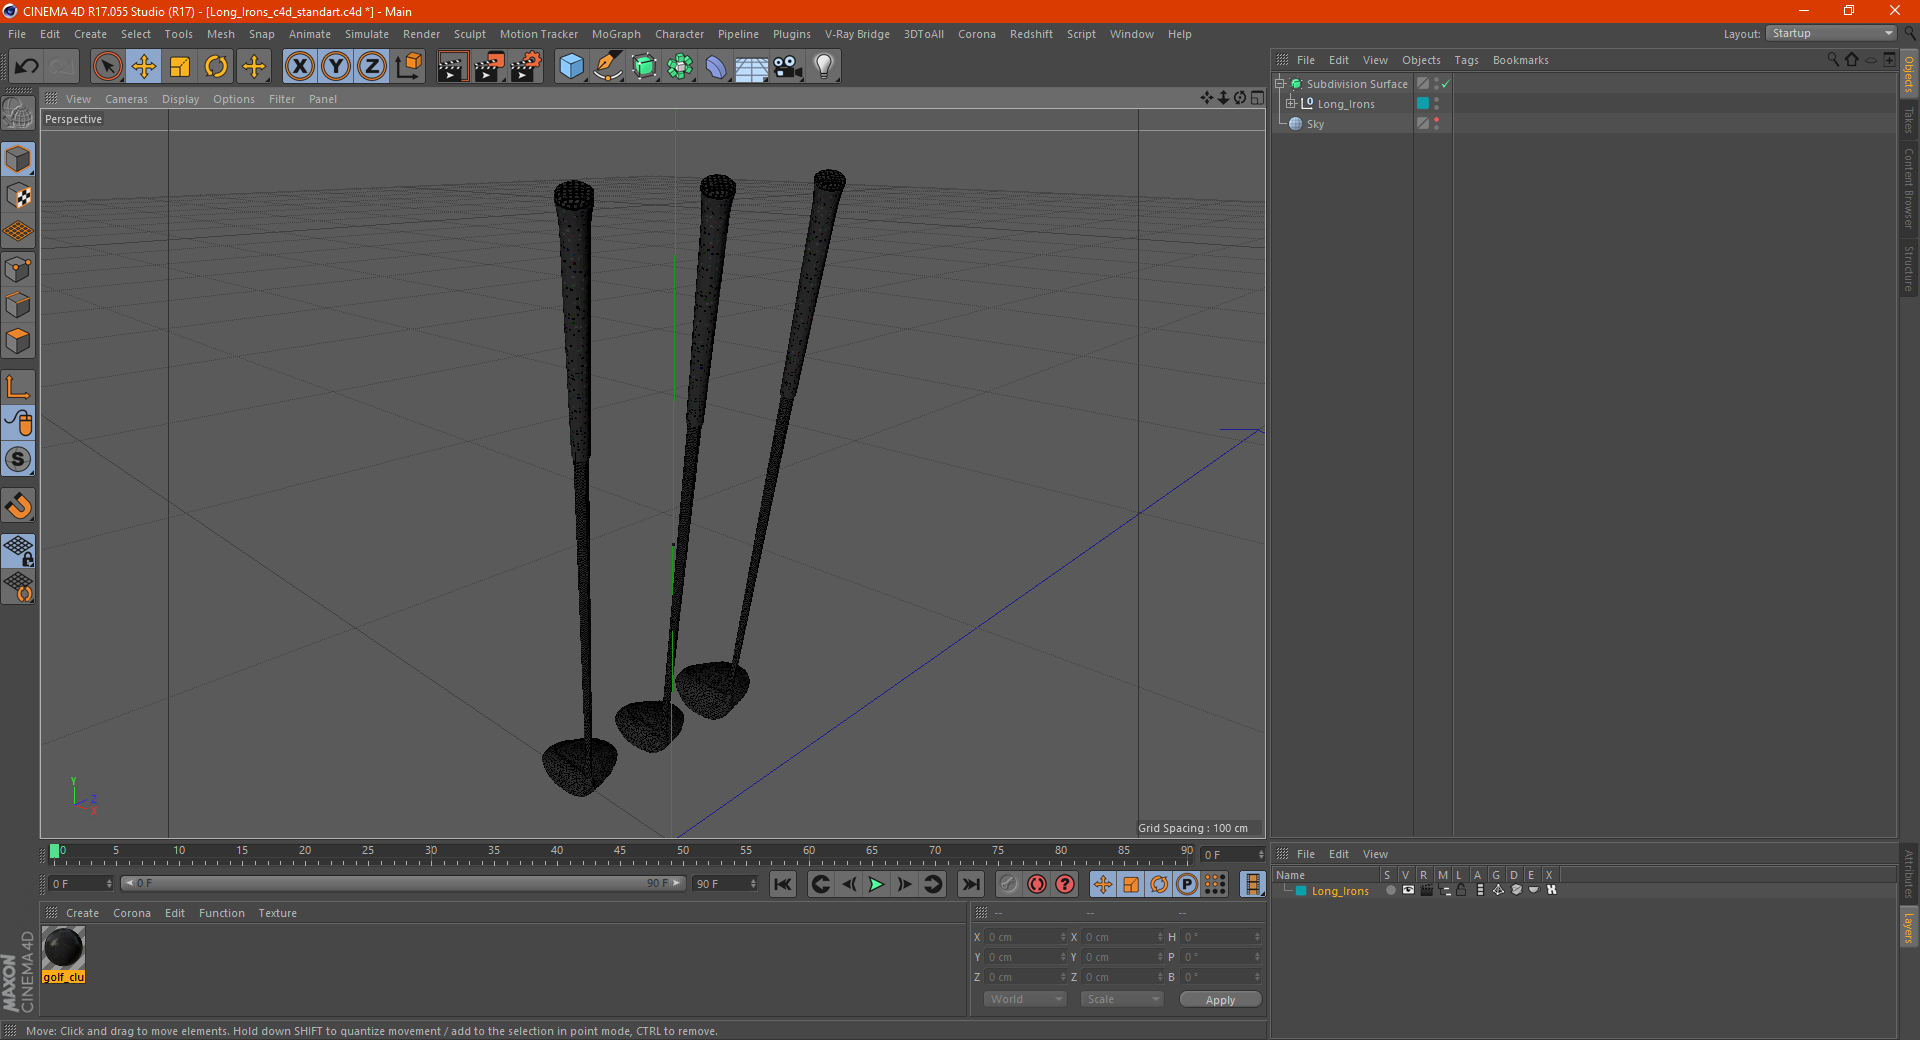Click the Apply coordinates button
Viewport: 1920px width, 1040px height.
(x=1220, y=1000)
